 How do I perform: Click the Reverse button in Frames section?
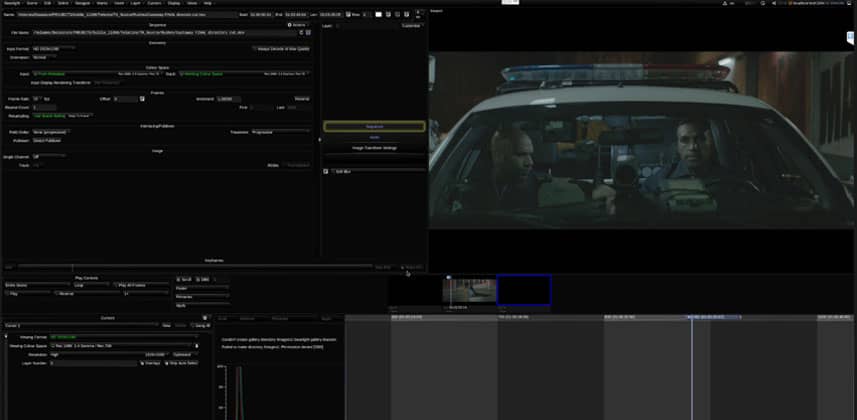[x=302, y=99]
